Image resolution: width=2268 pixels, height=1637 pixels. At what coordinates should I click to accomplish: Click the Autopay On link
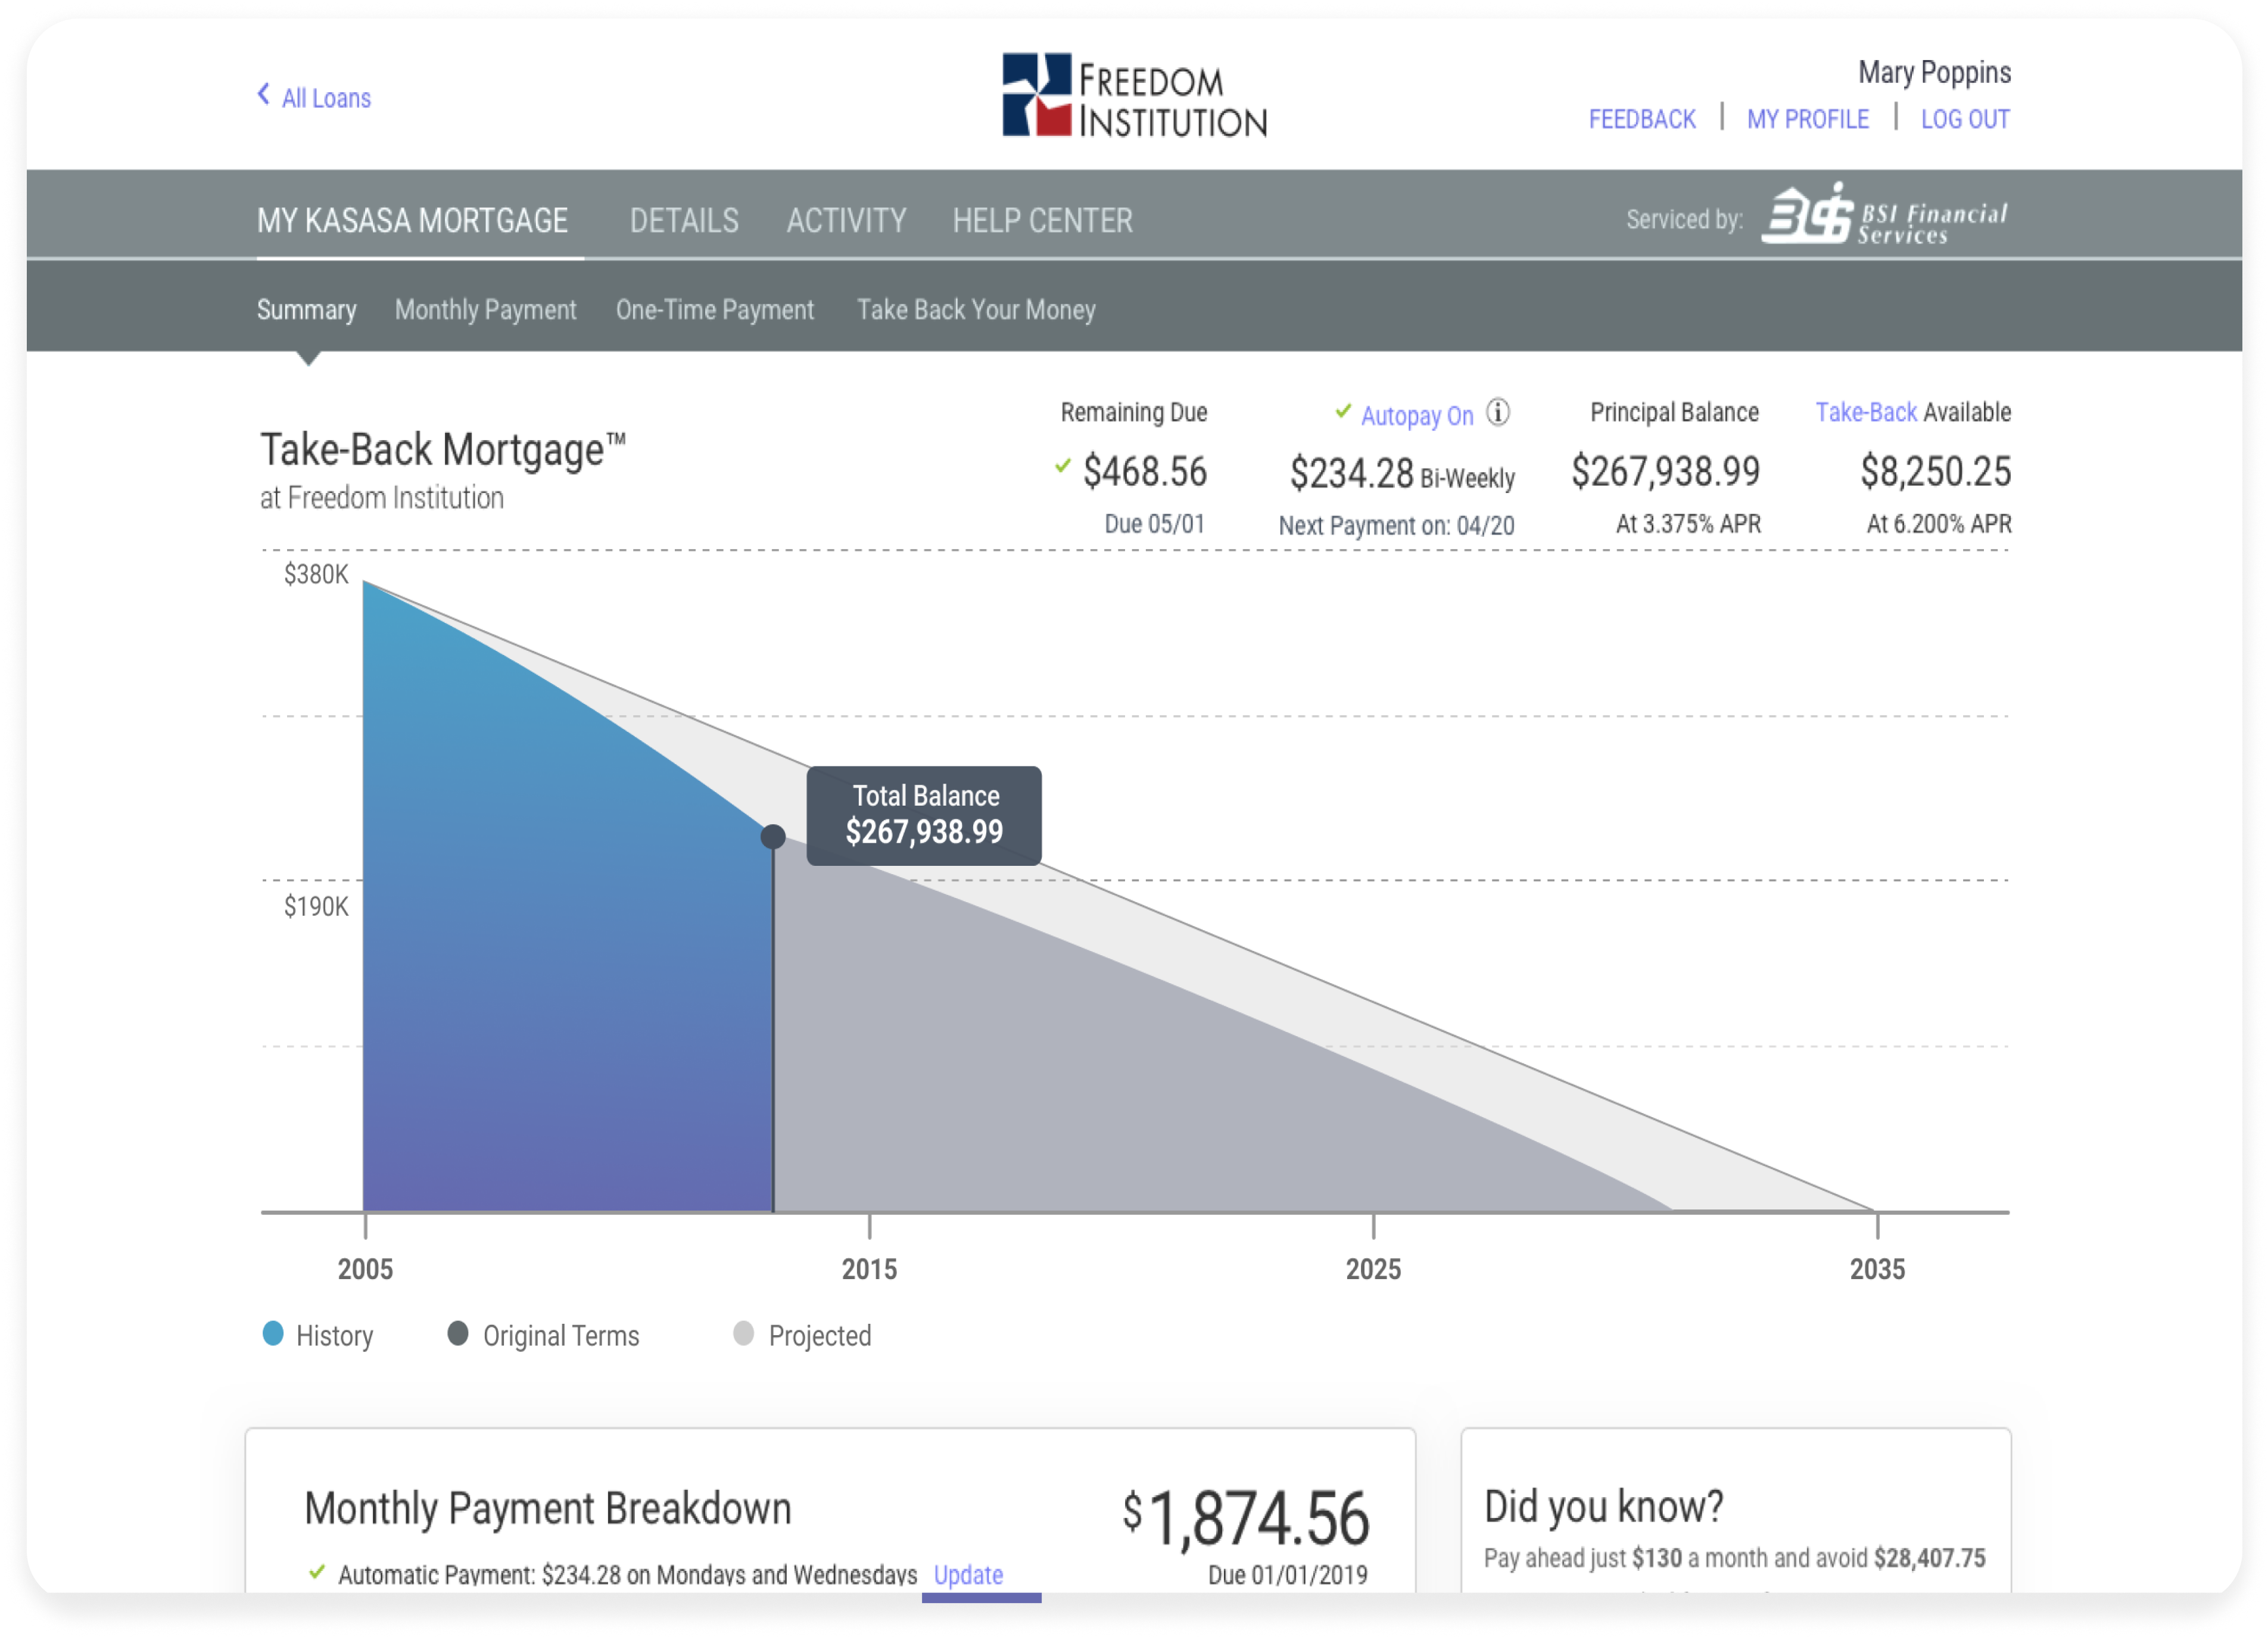pyautogui.click(x=1417, y=415)
